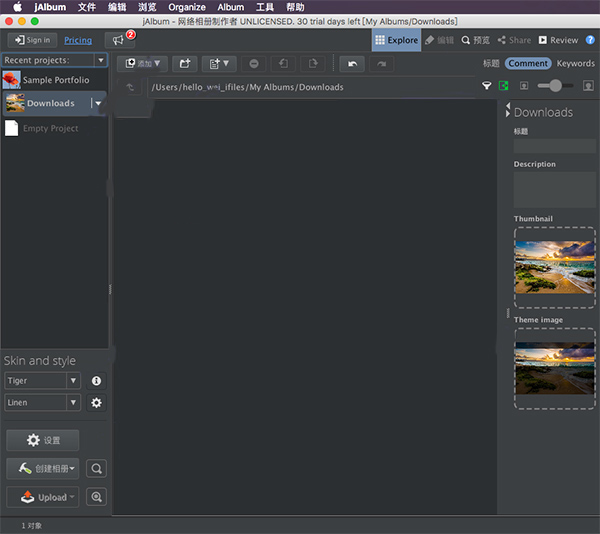Open the Organize menu
The width and height of the screenshot is (600, 534).
(186, 7)
